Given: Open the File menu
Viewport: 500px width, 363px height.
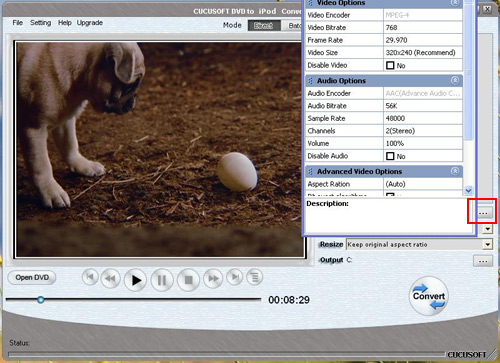Looking at the screenshot, I should click(18, 23).
